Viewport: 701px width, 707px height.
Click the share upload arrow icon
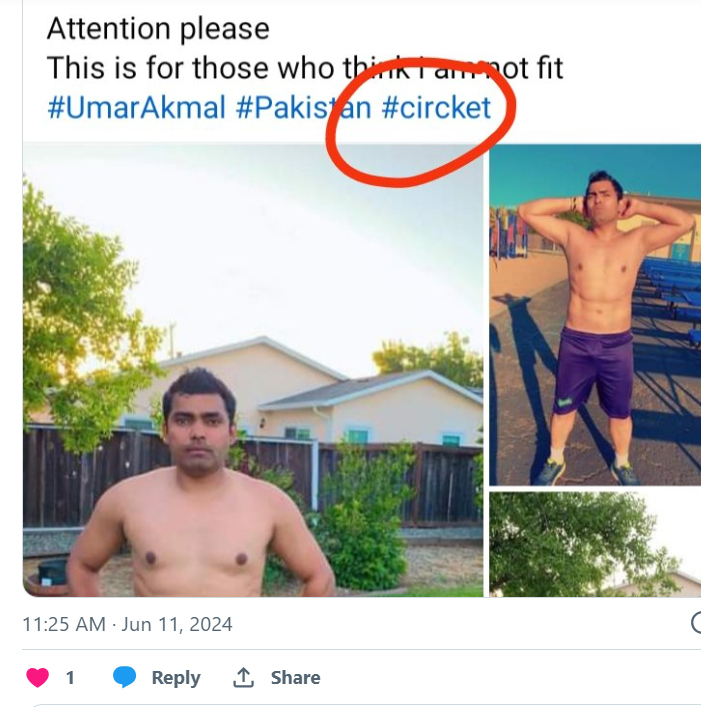[243, 677]
